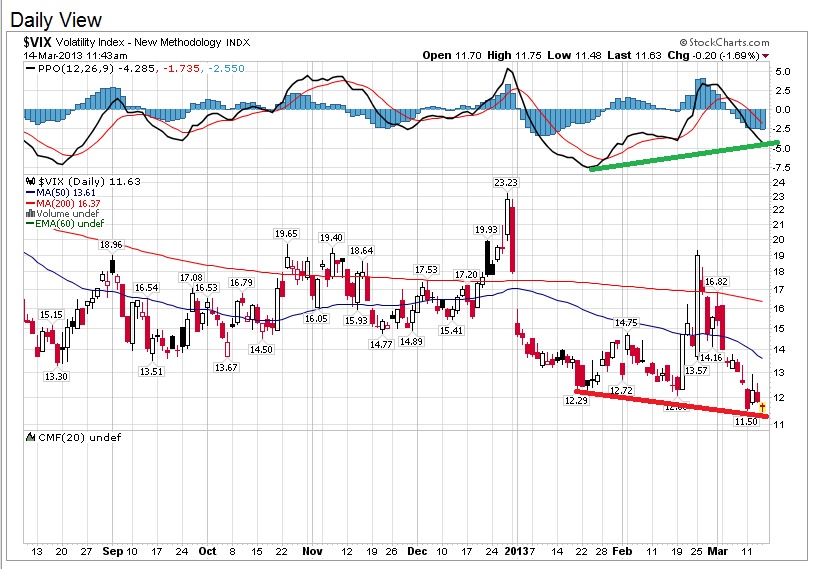Click the 14.75 price label
The width and height of the screenshot is (817, 569).
[626, 323]
